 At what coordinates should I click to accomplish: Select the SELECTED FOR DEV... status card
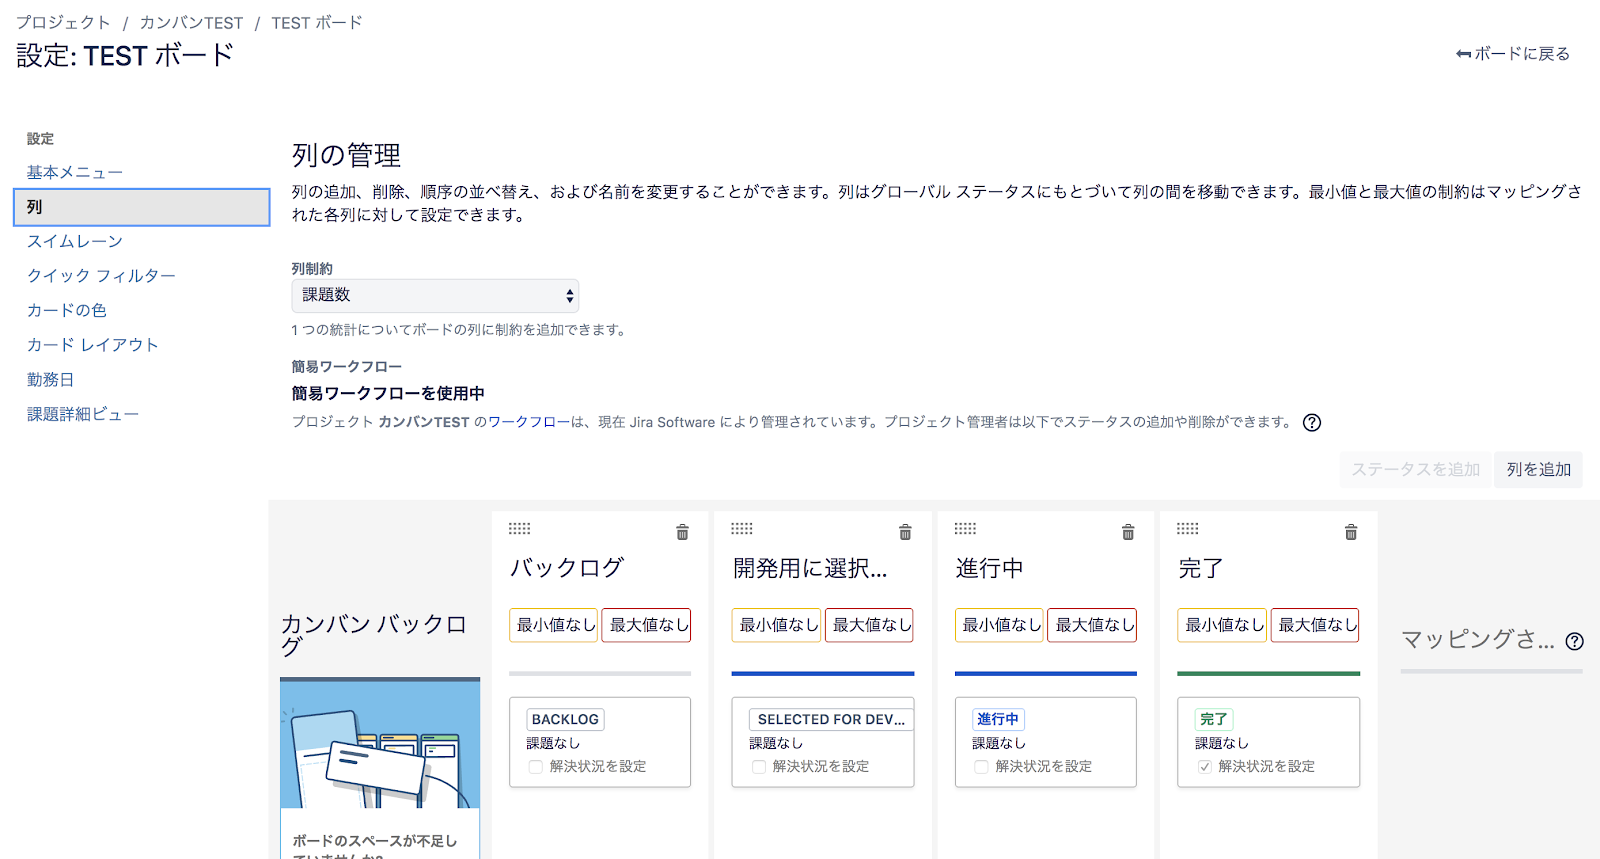coord(823,742)
